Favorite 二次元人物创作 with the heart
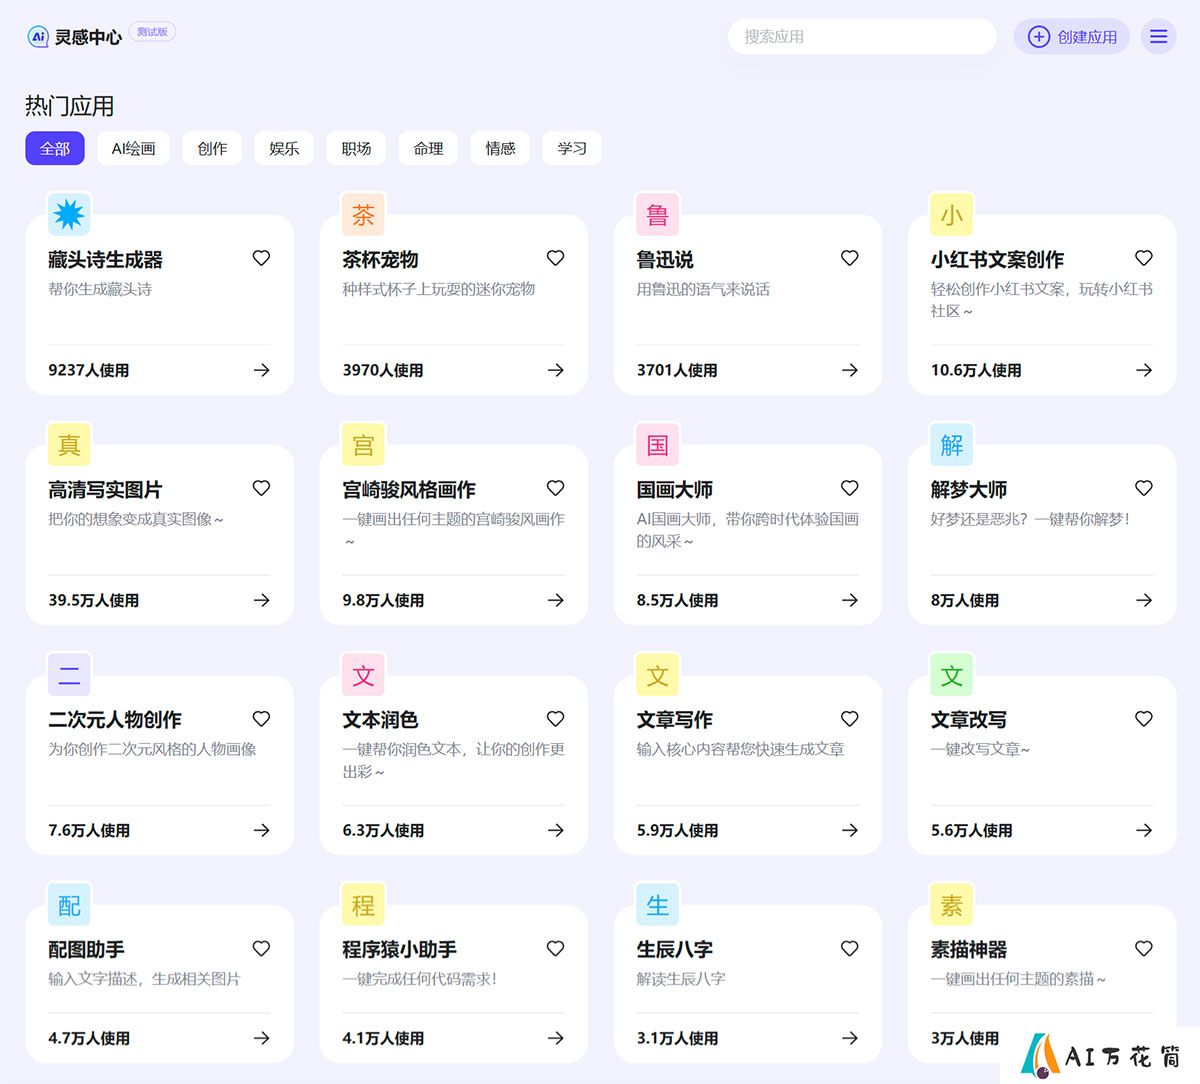The image size is (1200, 1084). coord(261,719)
